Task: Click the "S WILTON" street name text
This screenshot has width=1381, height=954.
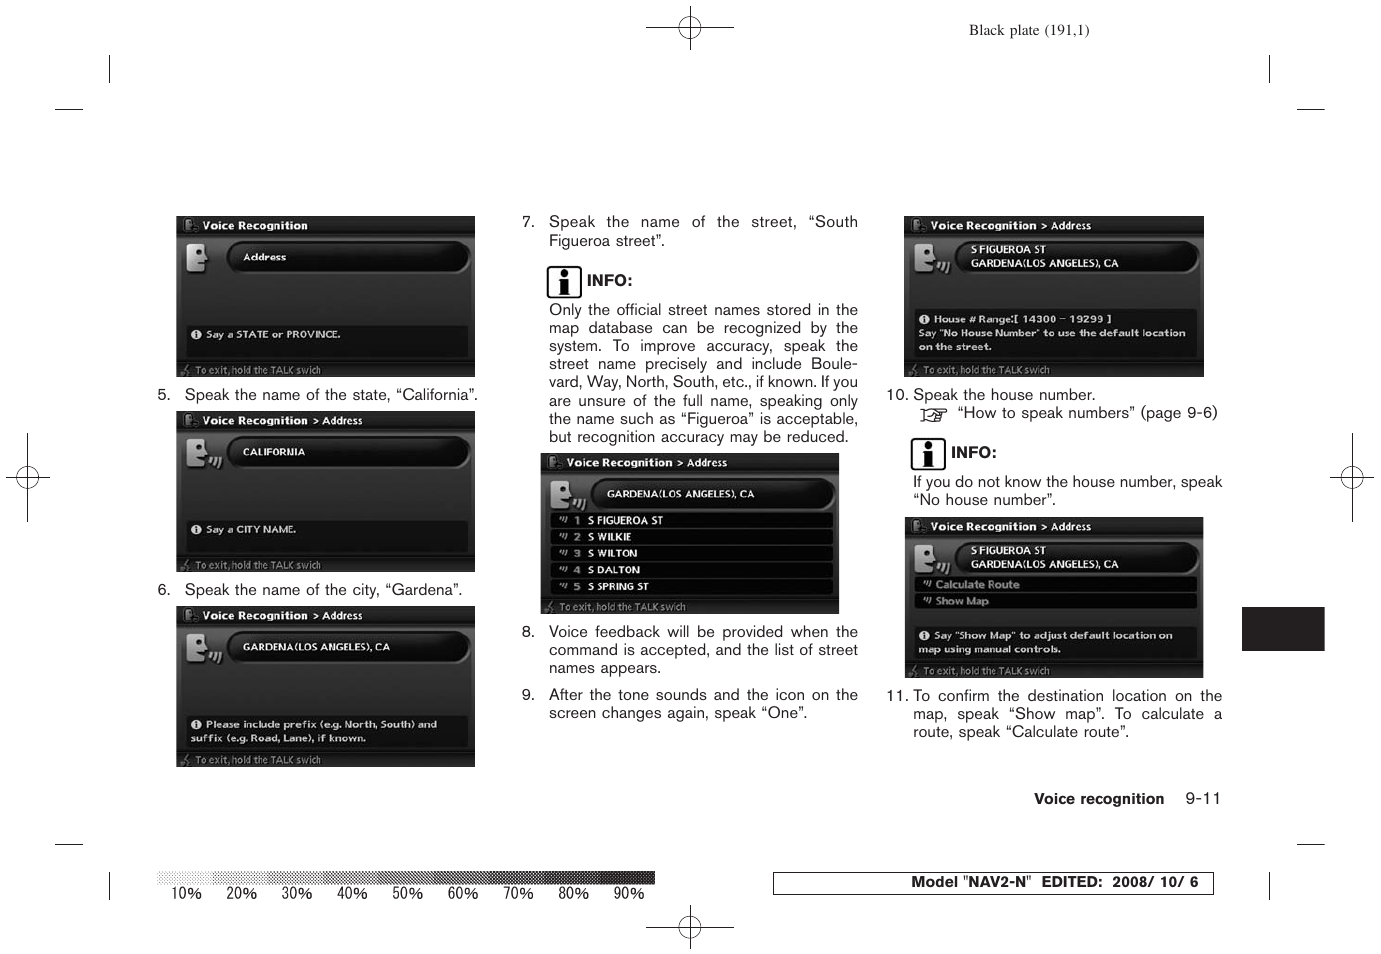Action: (613, 553)
